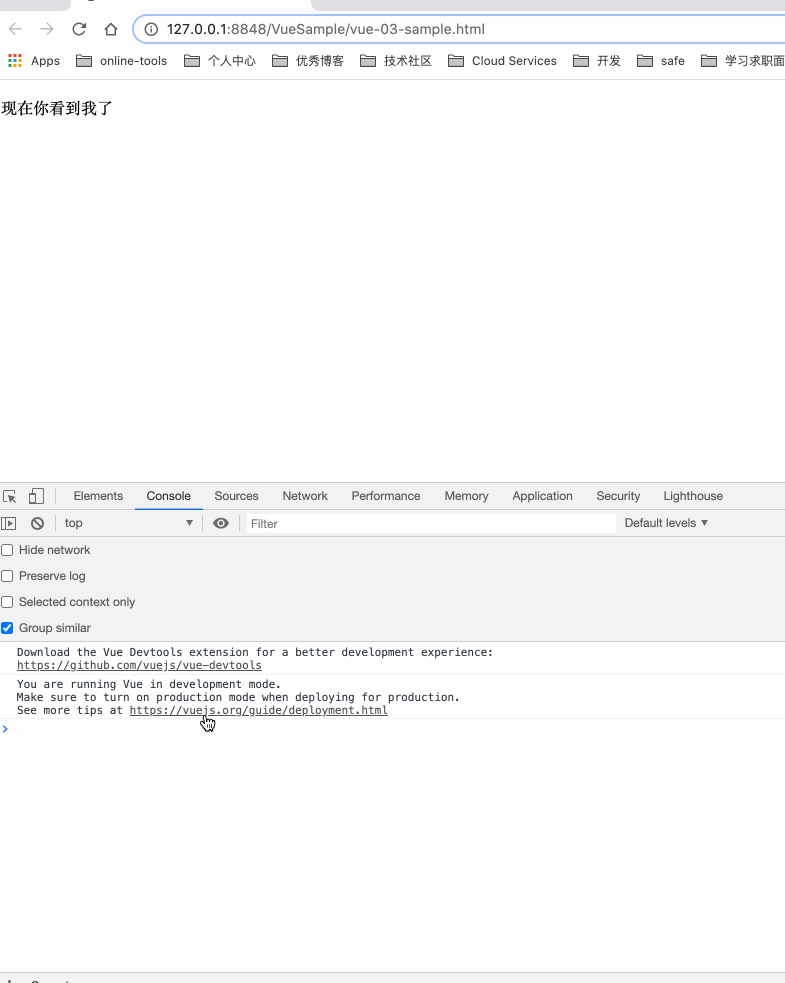785x983 pixels.
Task: Click the address bar URL
Action: tap(325, 29)
